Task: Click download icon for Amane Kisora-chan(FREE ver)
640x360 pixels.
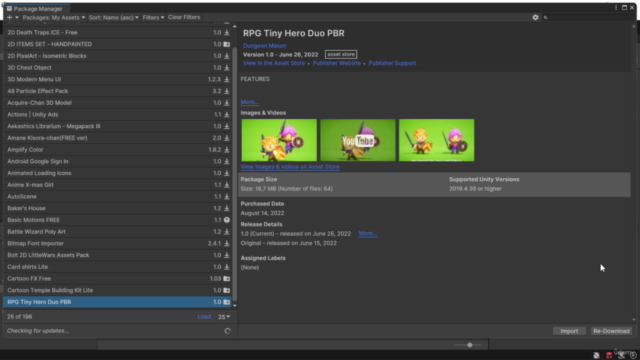Action: (227, 138)
